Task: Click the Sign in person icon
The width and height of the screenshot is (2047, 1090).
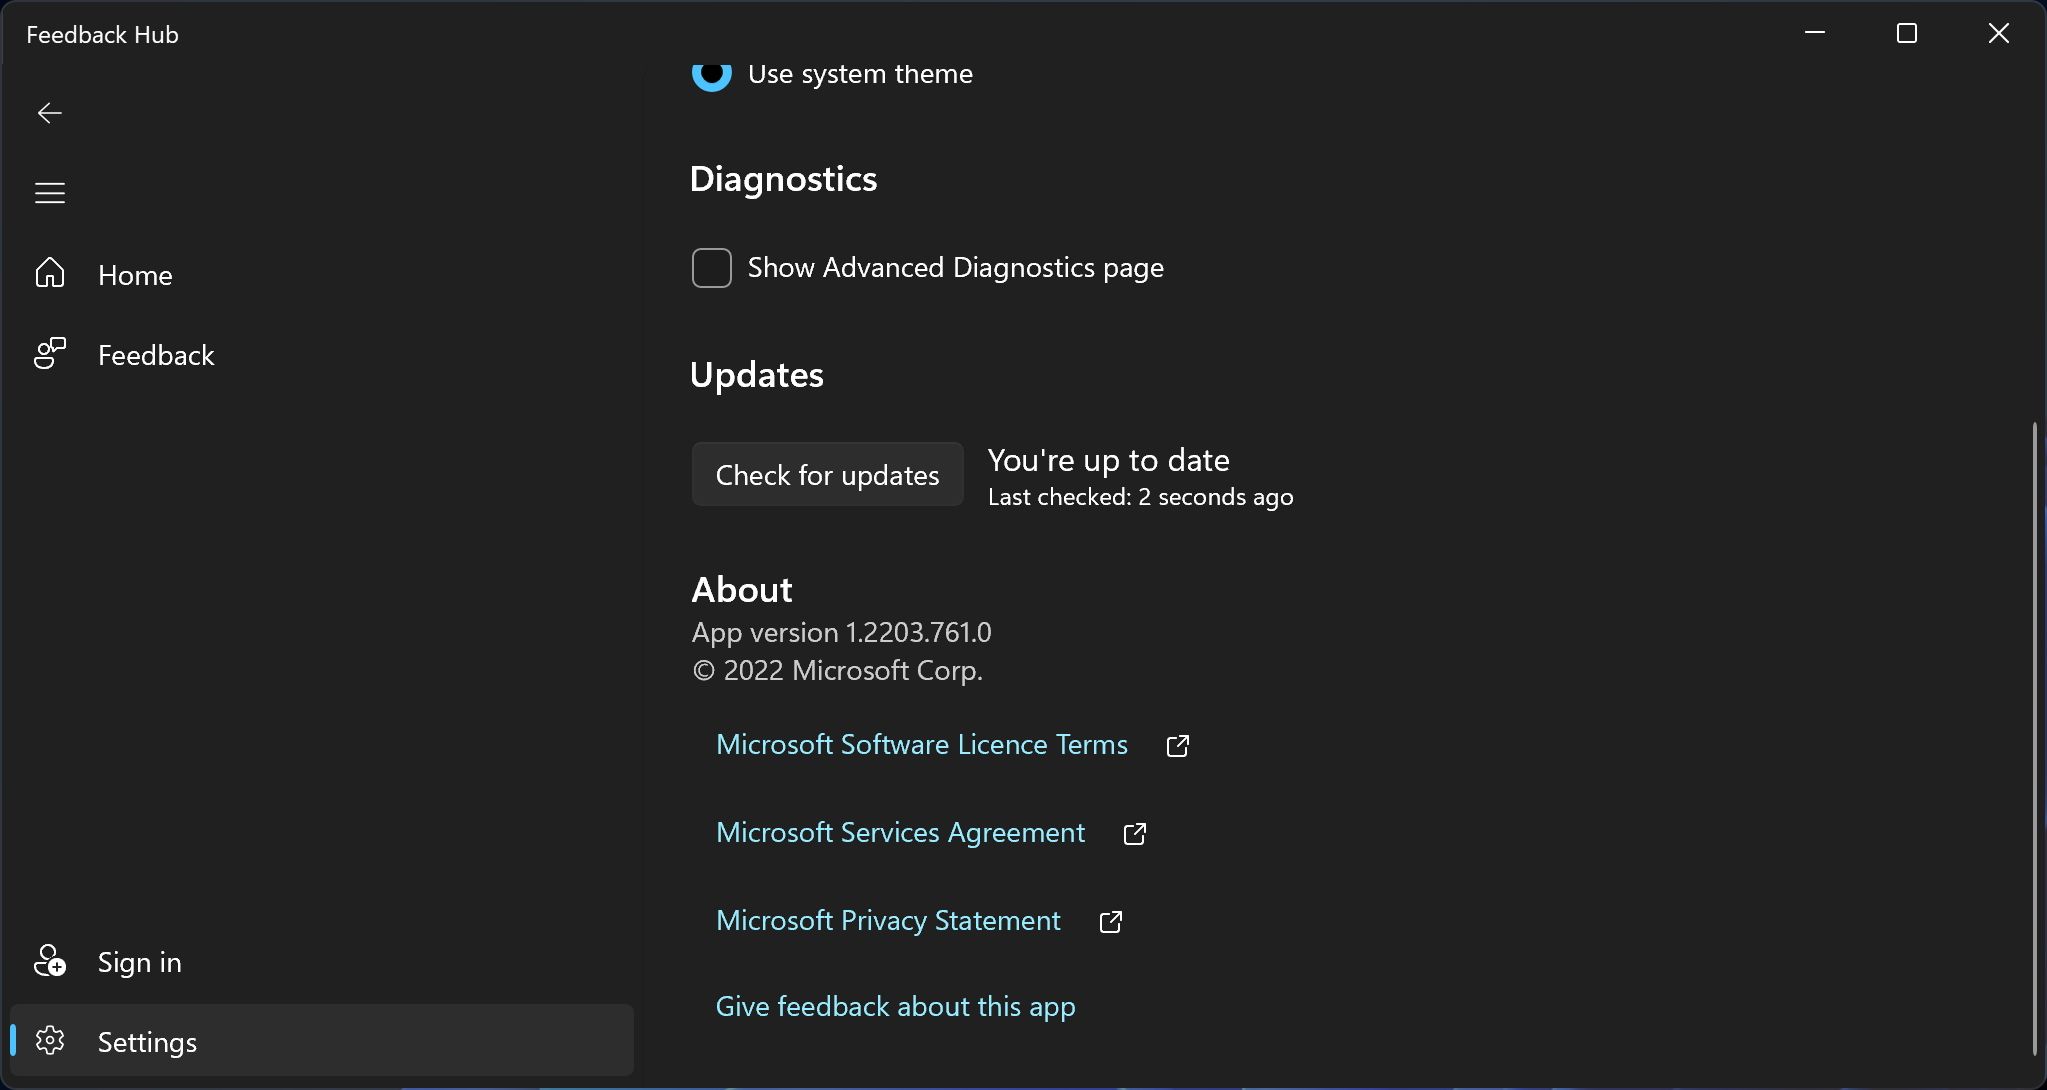Action: click(x=50, y=960)
